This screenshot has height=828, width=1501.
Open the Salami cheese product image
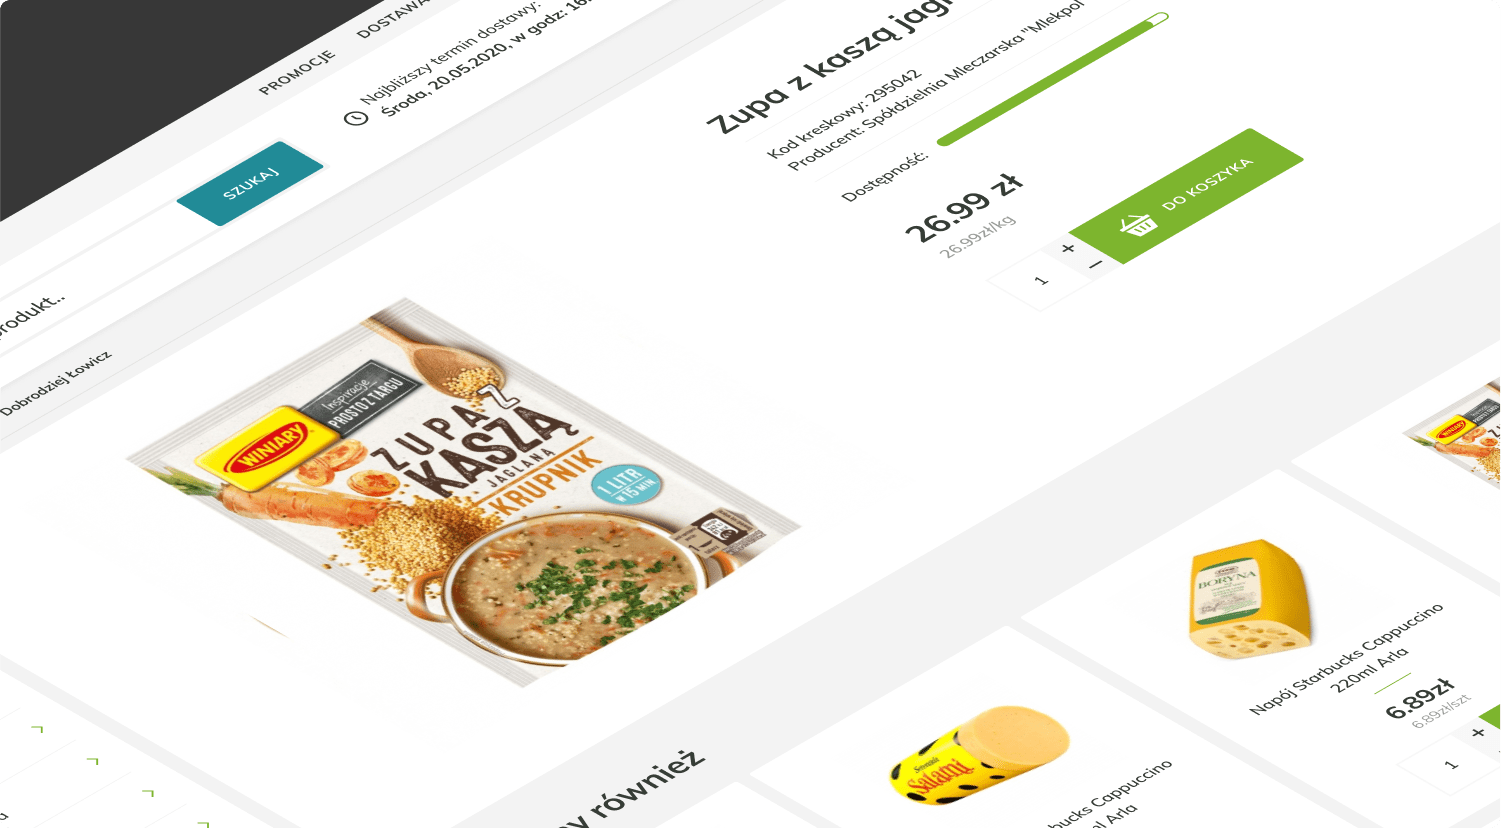[x=979, y=755]
